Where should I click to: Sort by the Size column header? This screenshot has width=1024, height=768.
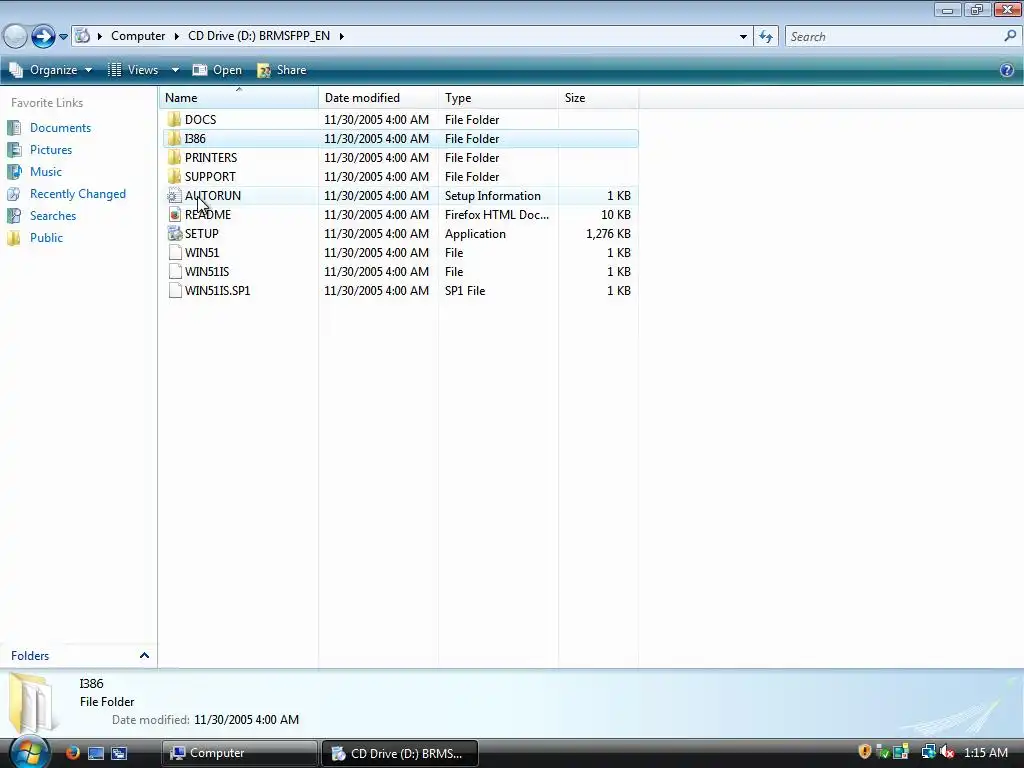pos(598,97)
